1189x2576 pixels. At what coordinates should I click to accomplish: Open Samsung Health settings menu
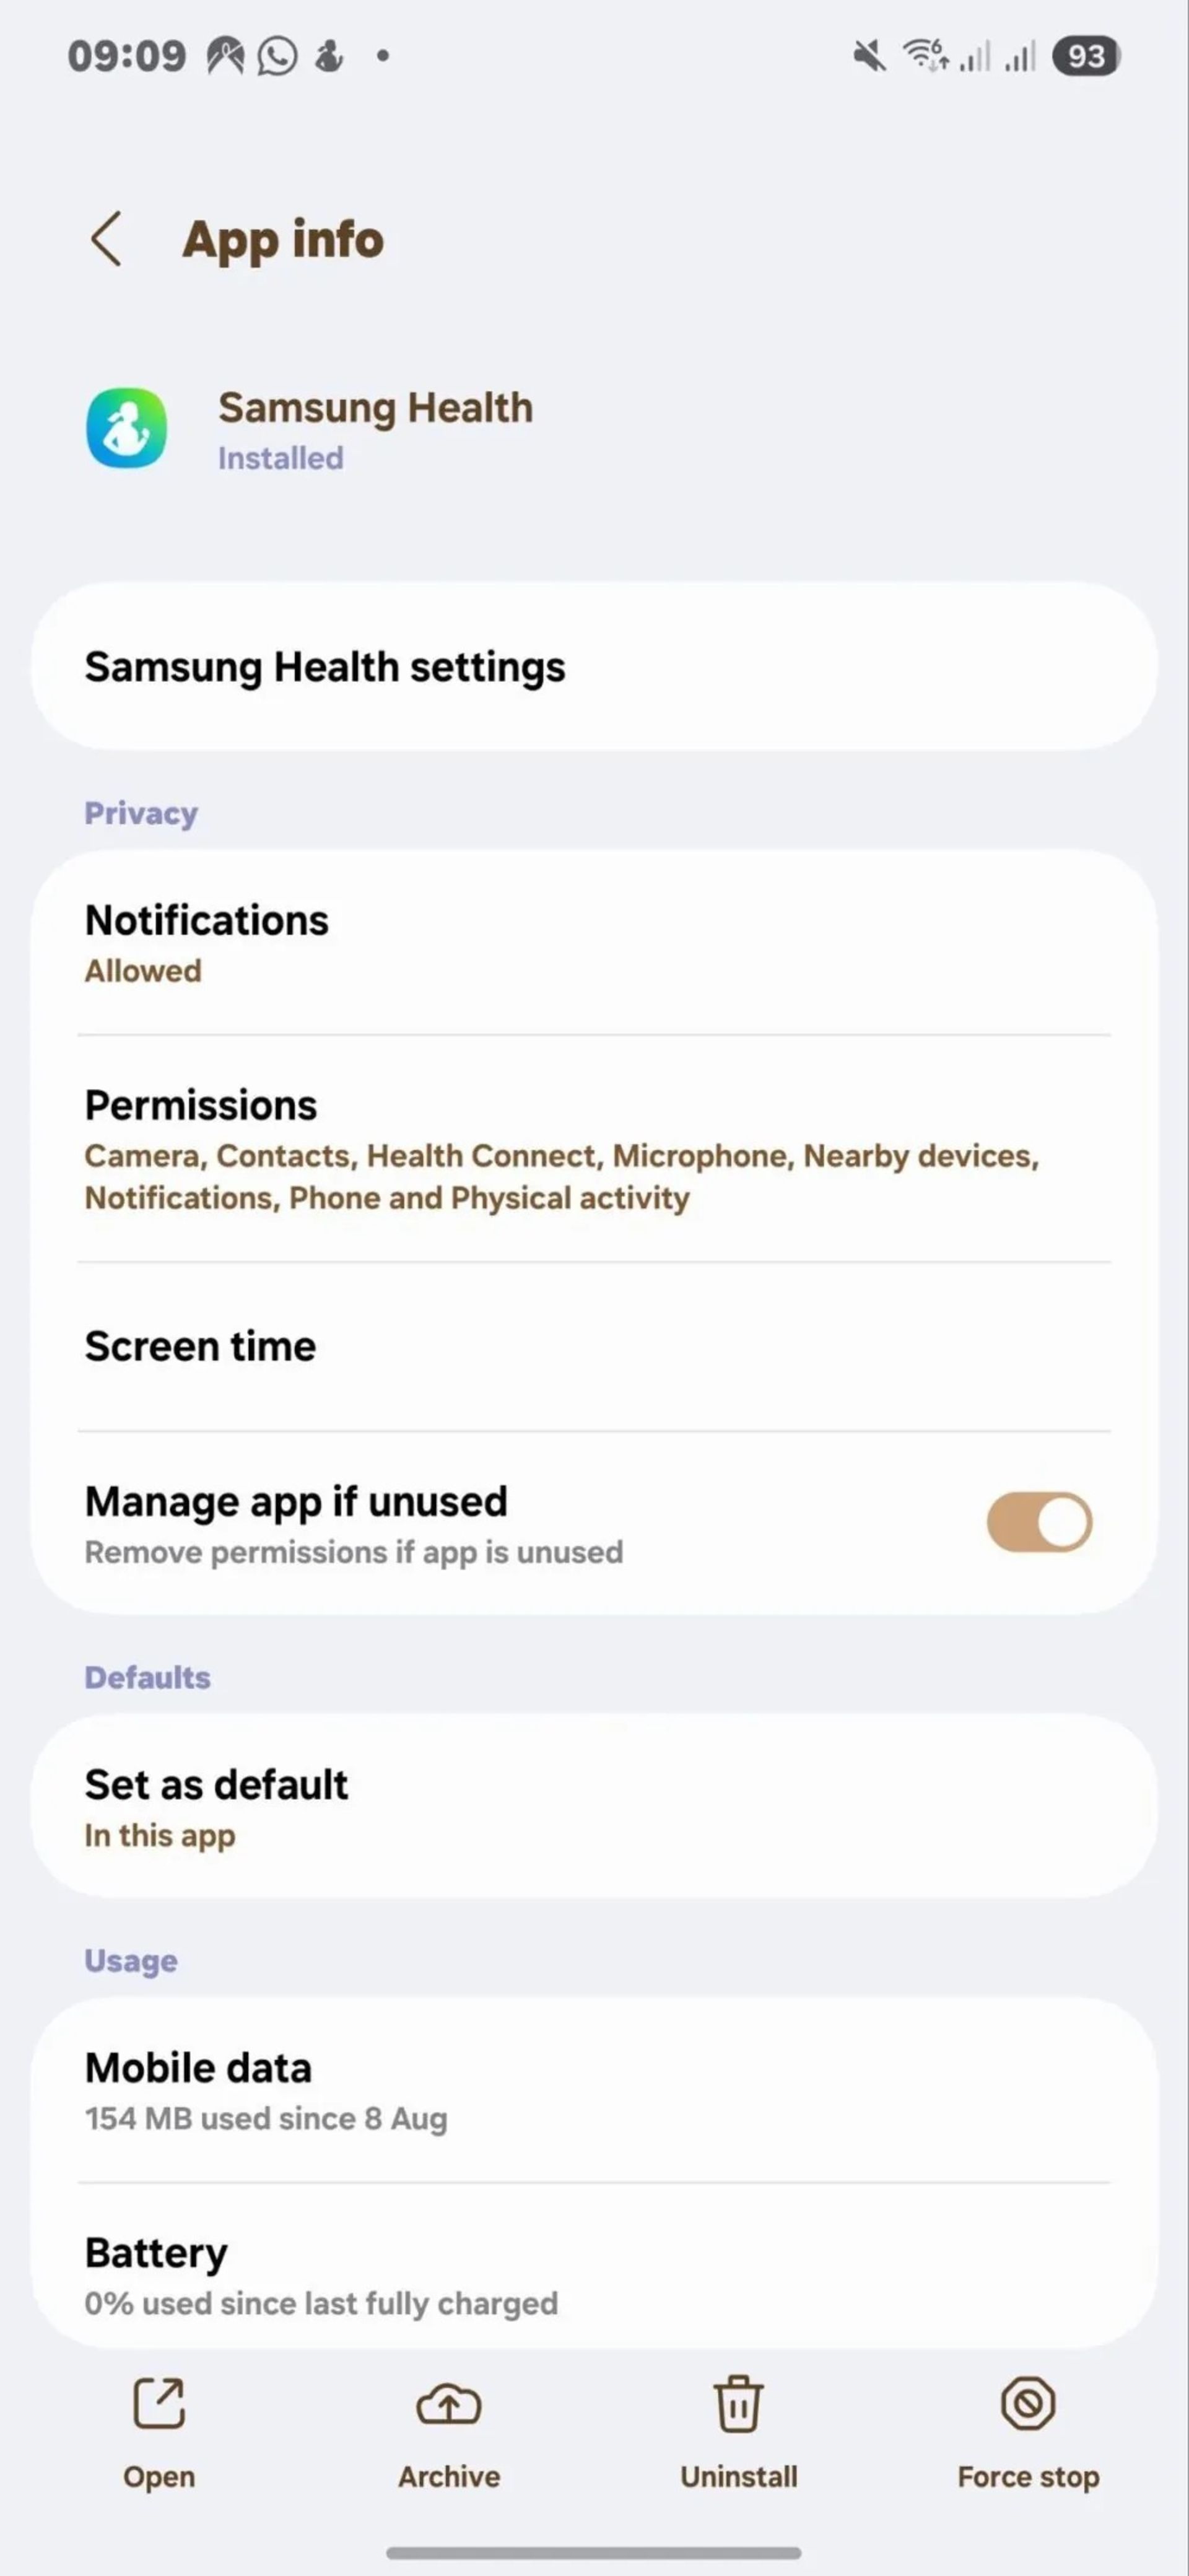594,665
